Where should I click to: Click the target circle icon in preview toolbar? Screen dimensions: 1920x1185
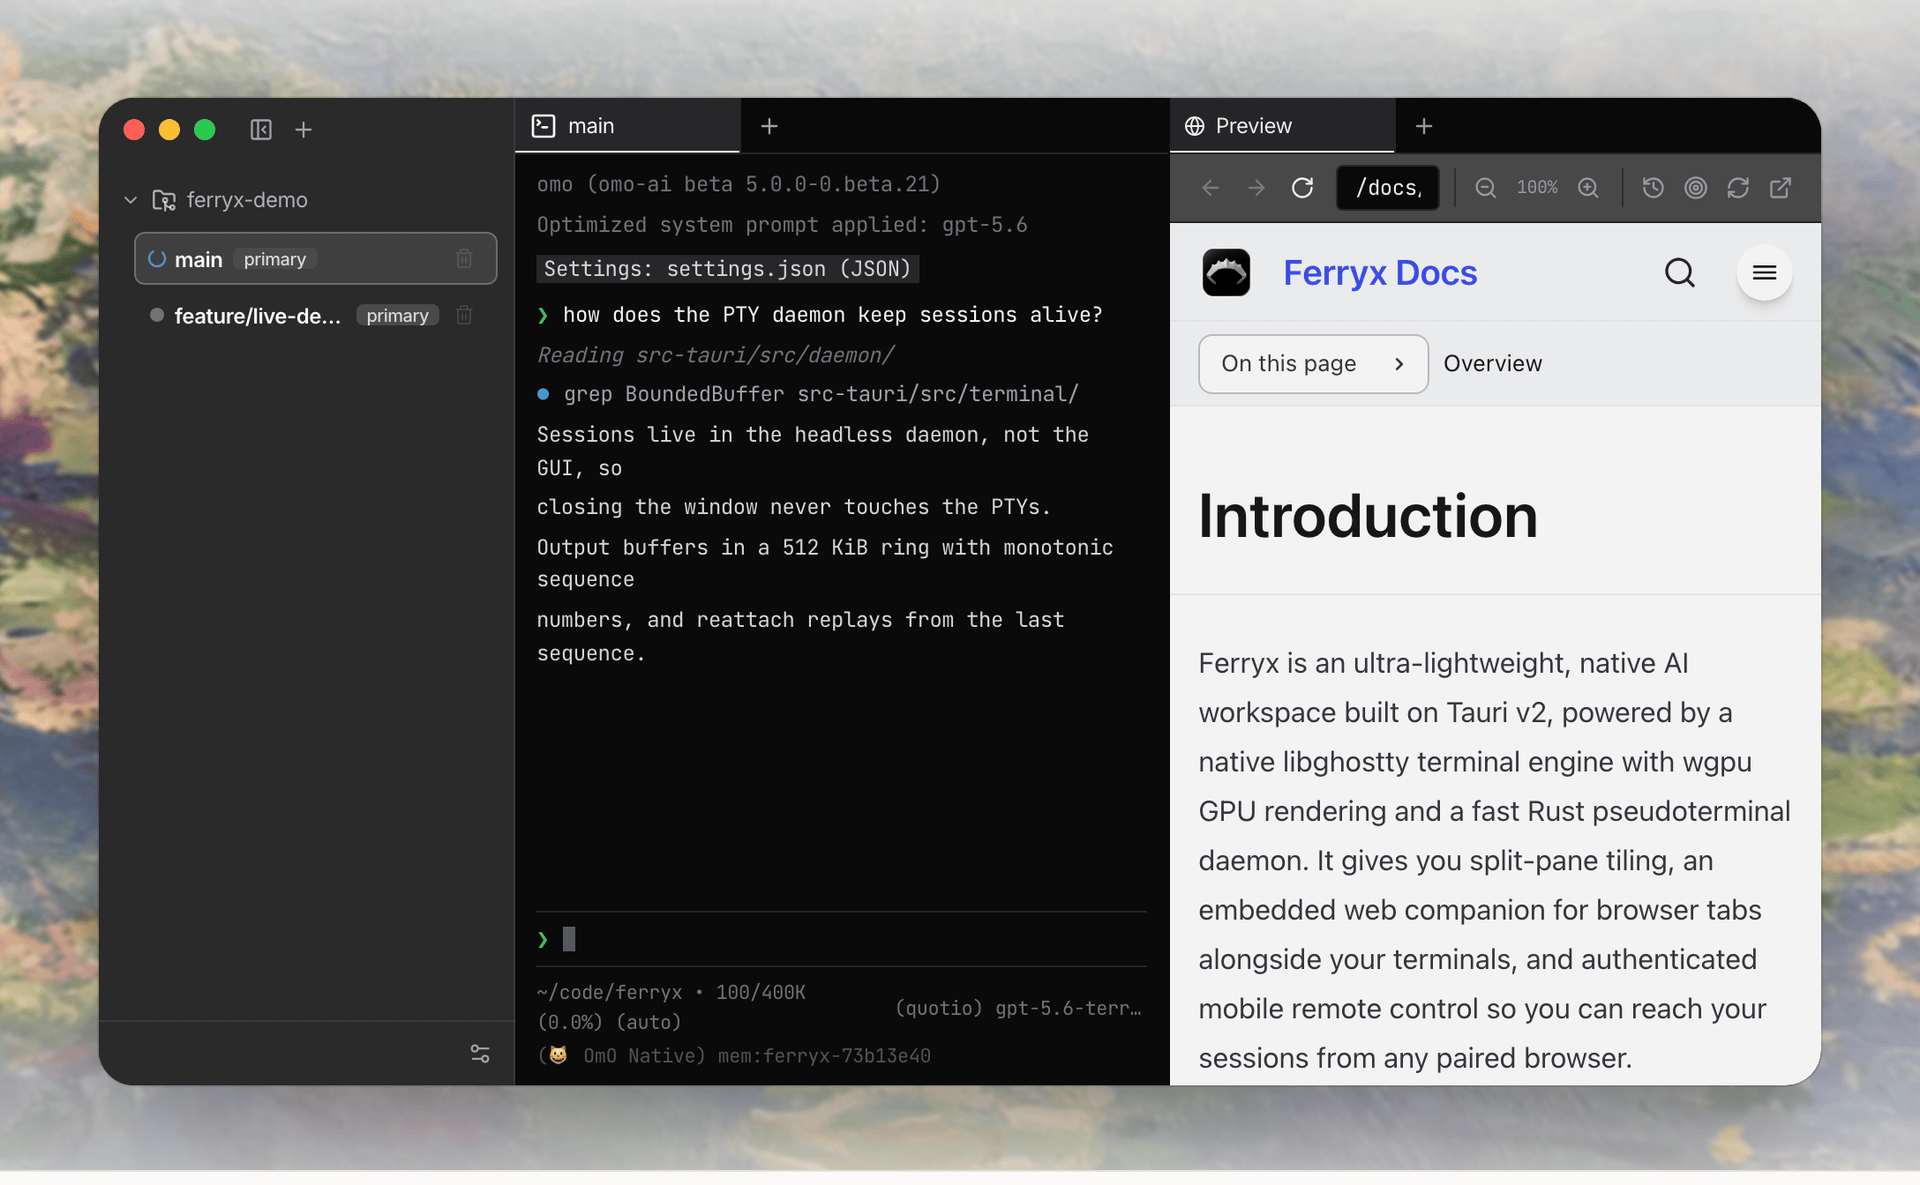[1696, 188]
